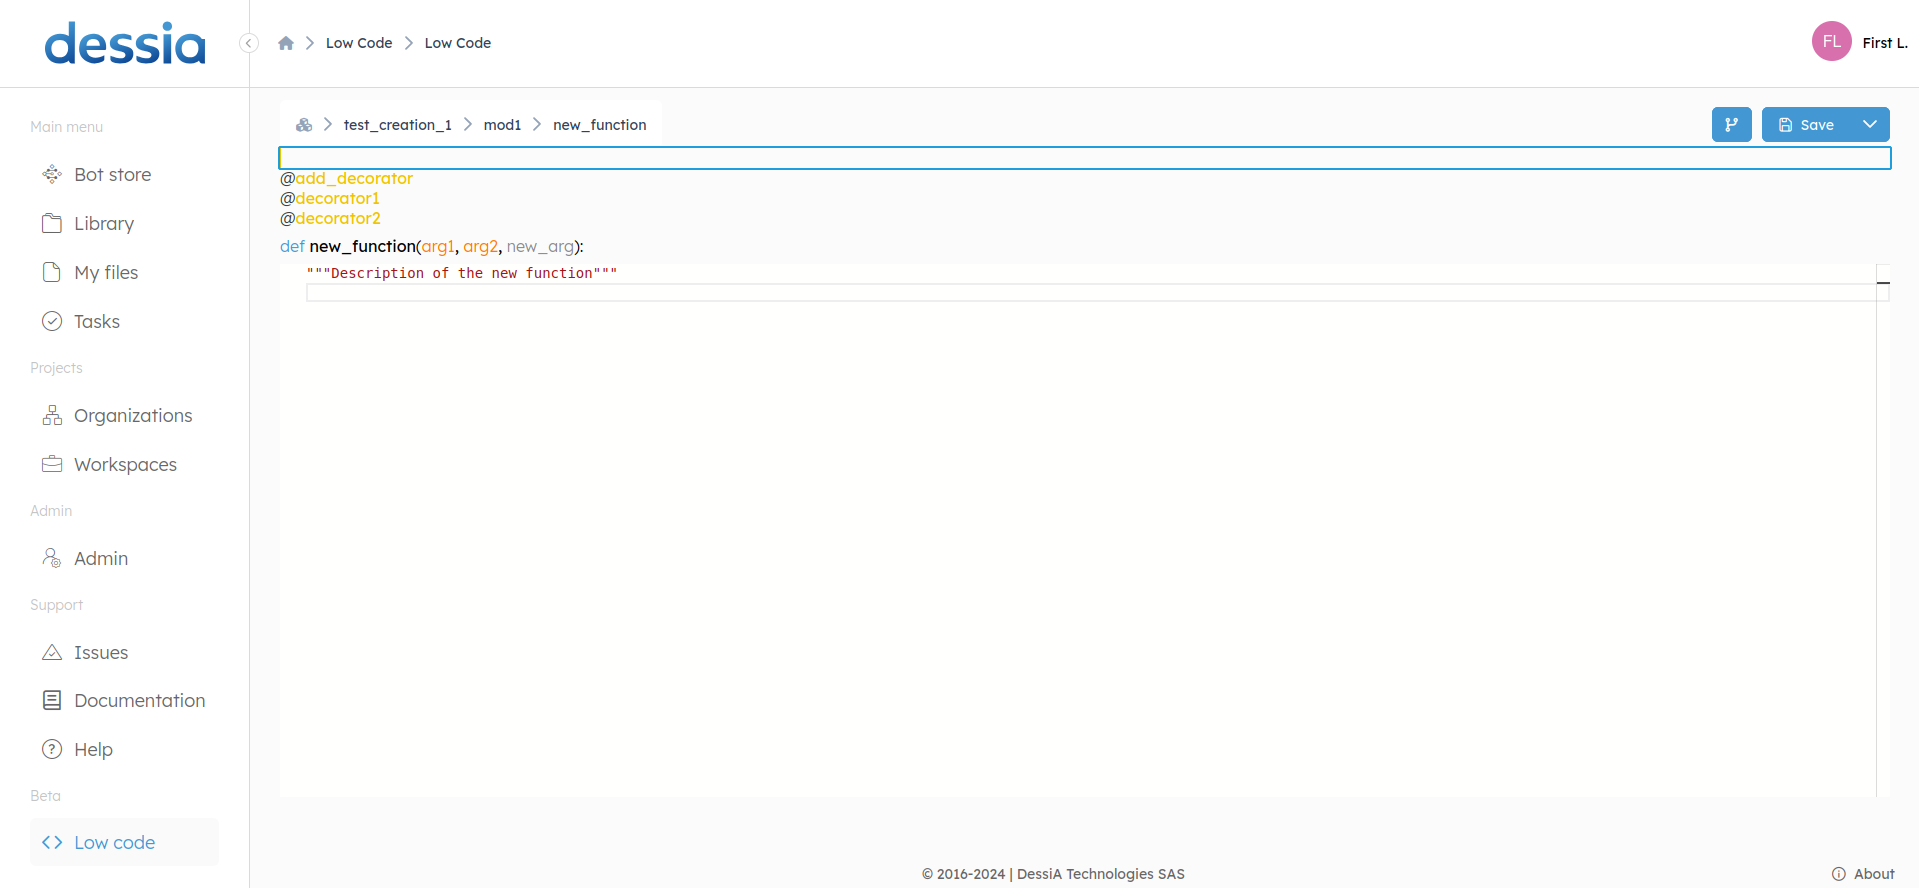Open Low code beta menu item
Image resolution: width=1919 pixels, height=888 pixels.
click(x=114, y=843)
